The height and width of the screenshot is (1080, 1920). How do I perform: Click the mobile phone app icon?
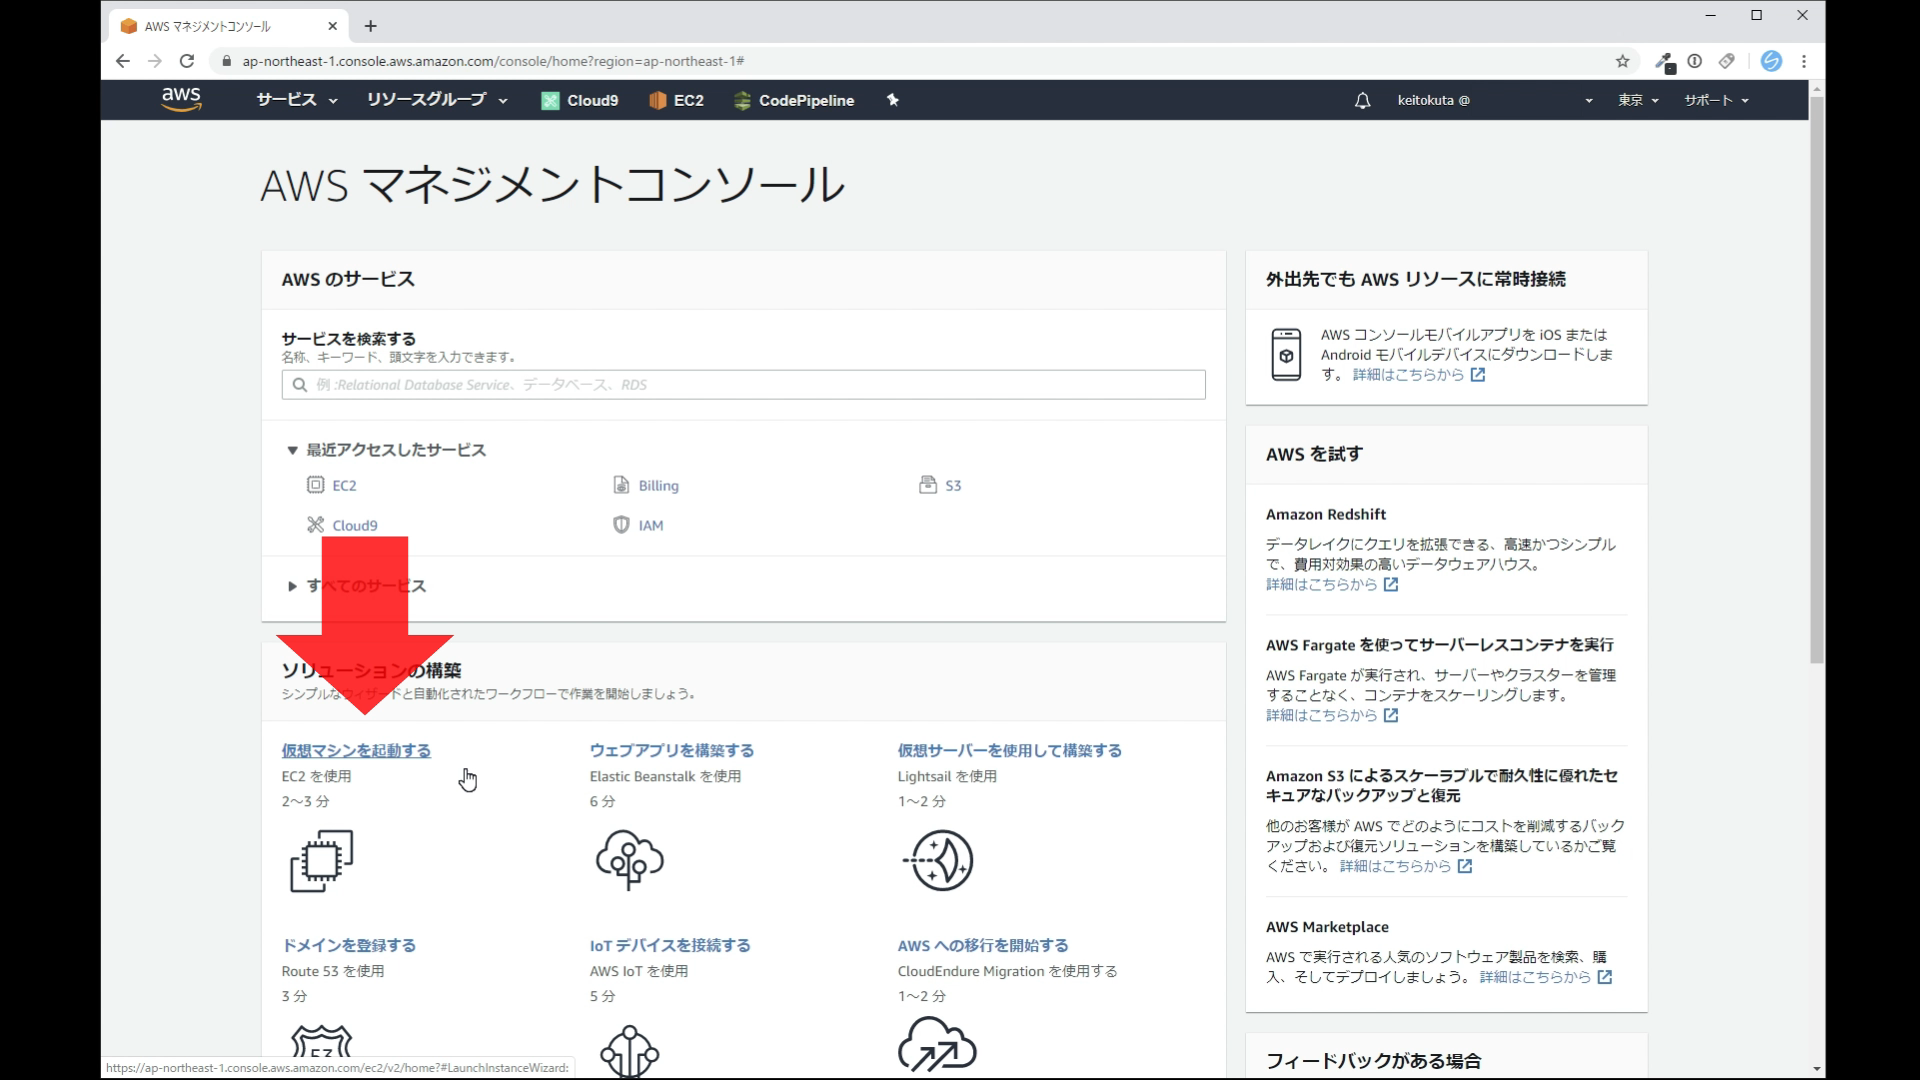1286,354
